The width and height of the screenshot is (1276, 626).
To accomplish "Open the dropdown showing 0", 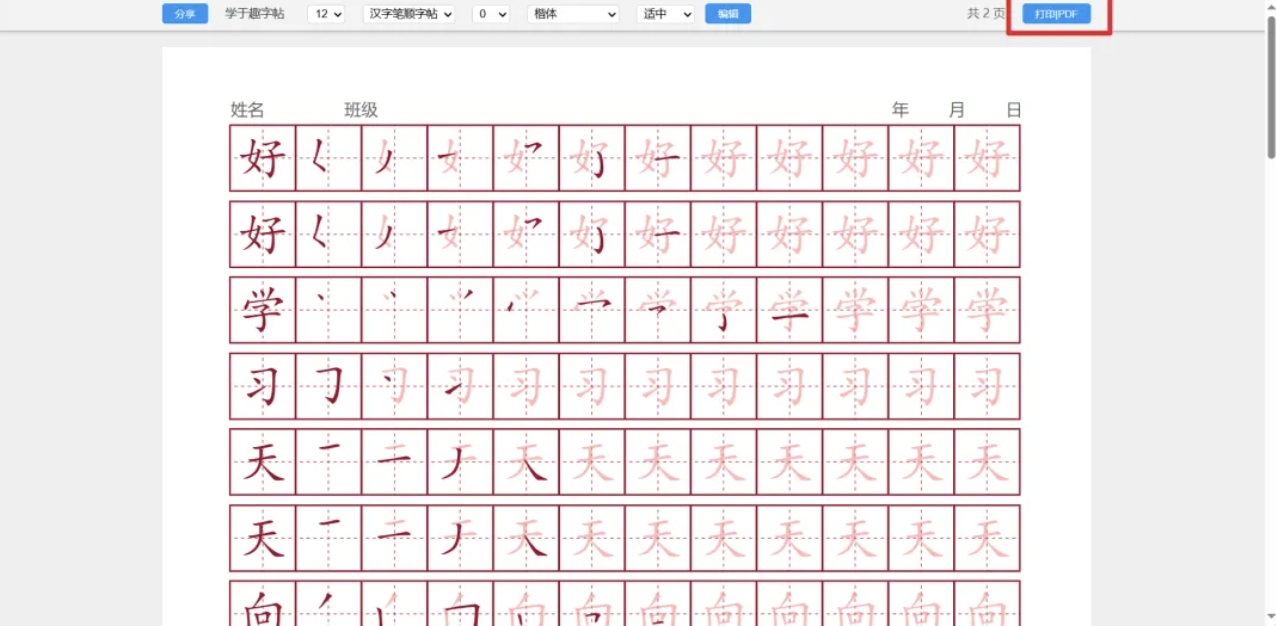I will click(x=490, y=14).
